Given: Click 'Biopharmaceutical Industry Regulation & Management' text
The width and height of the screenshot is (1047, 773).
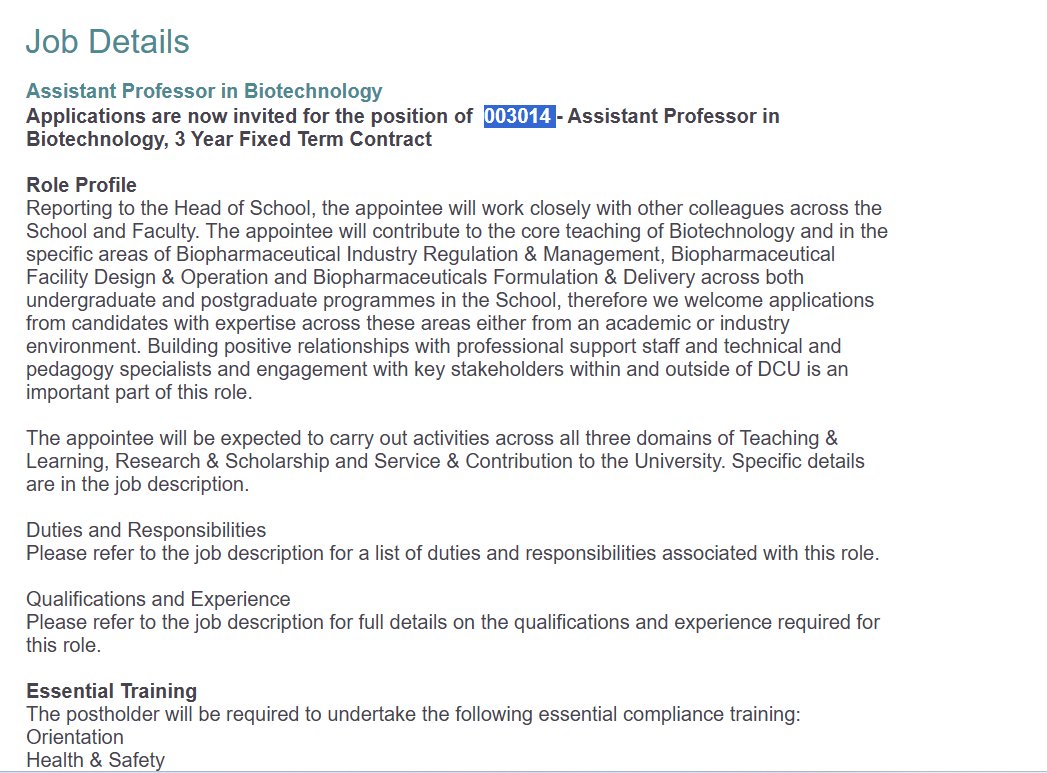Looking at the screenshot, I should 418,254.
